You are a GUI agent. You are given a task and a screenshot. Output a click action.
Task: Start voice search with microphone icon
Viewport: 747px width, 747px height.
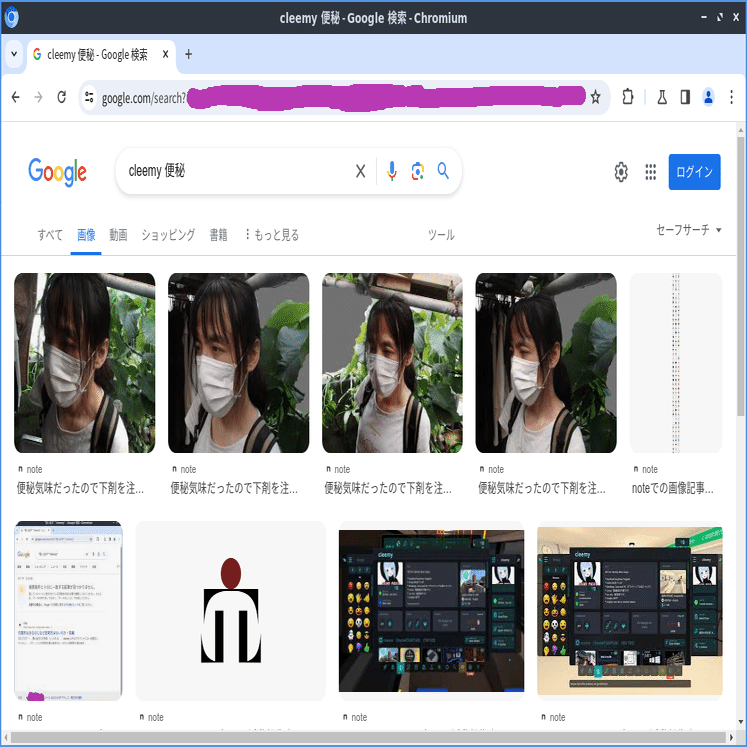tap(392, 171)
